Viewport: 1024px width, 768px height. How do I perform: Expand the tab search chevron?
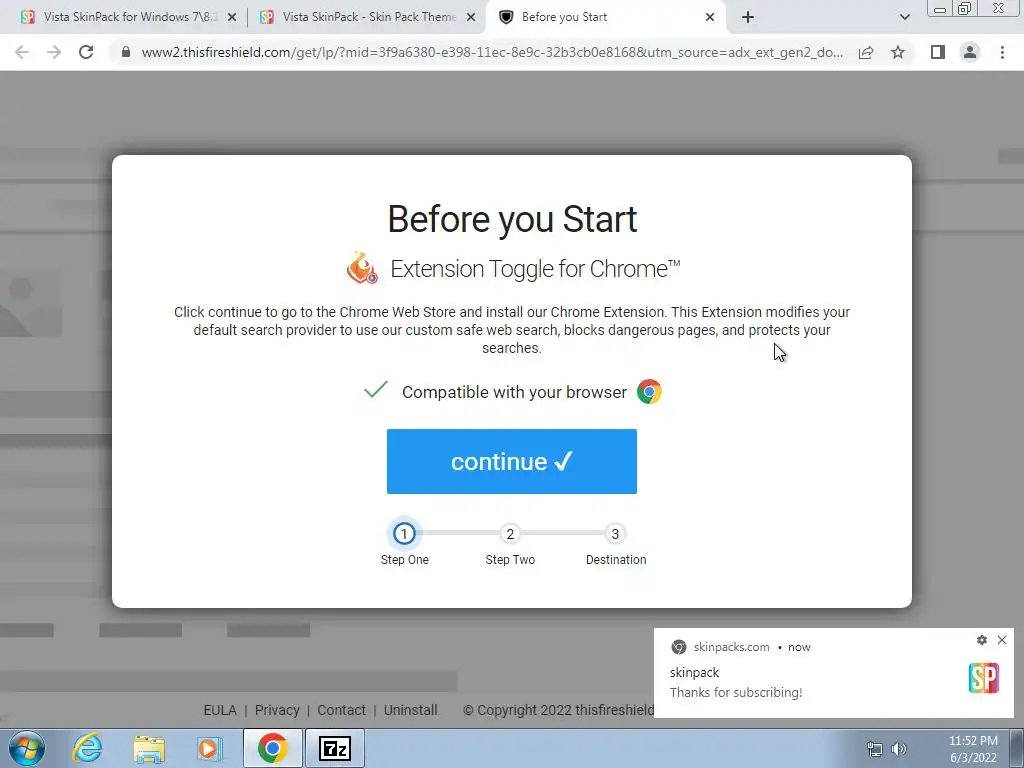(904, 18)
